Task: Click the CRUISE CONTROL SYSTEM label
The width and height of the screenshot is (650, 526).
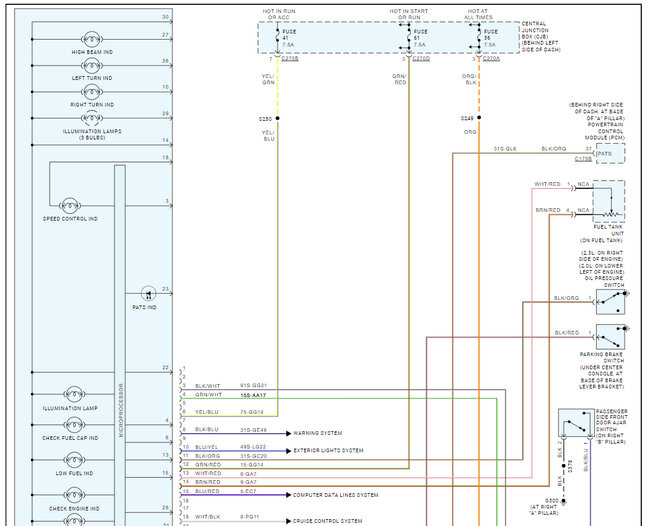Action: click(327, 521)
